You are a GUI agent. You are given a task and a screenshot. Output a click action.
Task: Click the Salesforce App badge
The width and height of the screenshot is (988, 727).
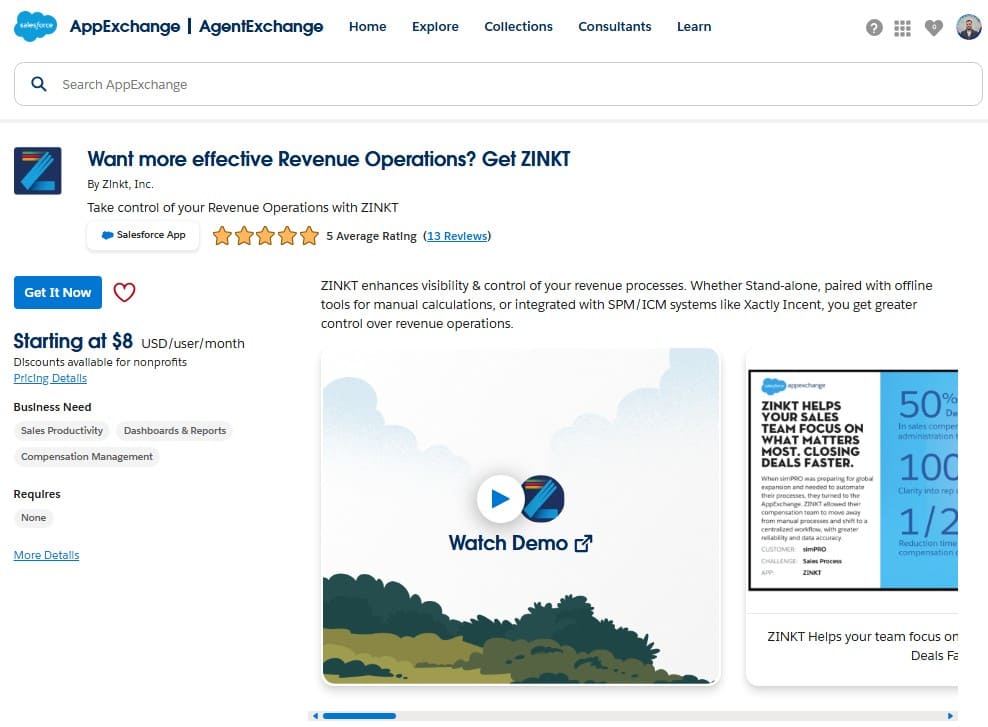tap(143, 235)
